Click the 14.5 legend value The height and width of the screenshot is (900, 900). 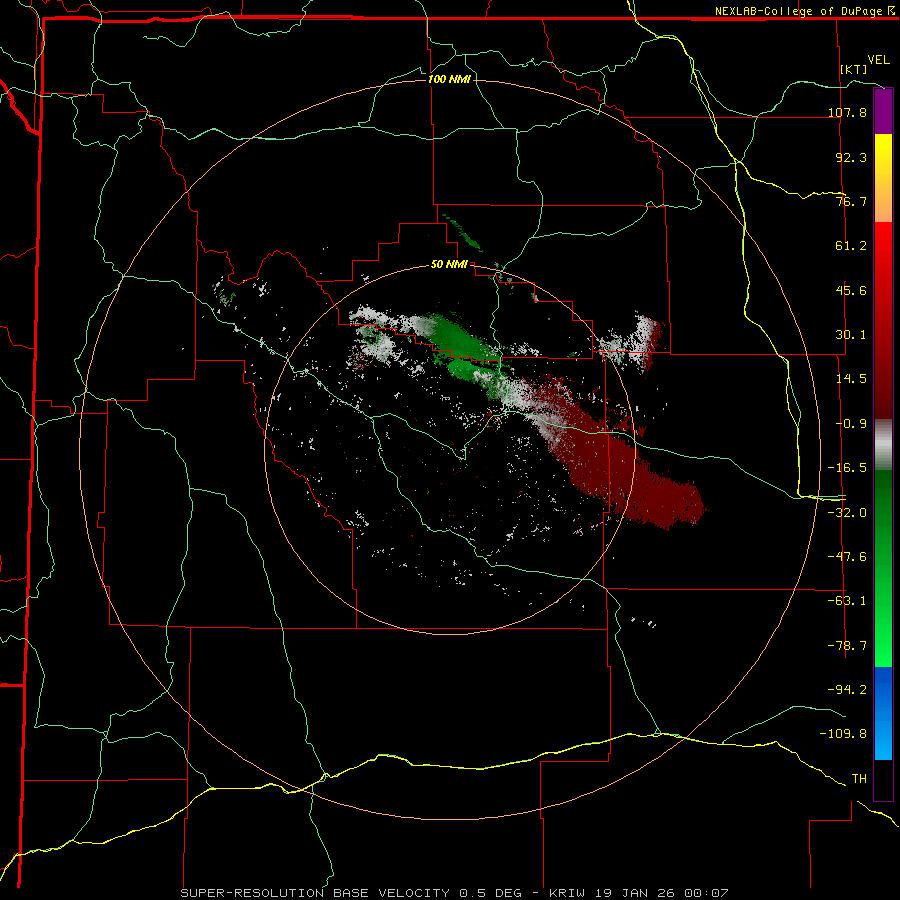(851, 379)
